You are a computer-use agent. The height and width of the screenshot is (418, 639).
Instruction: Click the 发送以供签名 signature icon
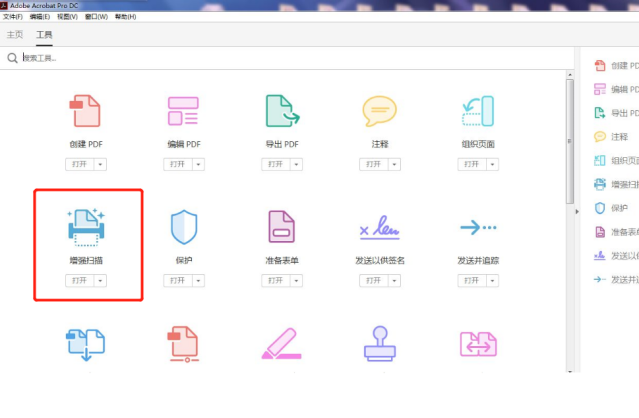380,227
